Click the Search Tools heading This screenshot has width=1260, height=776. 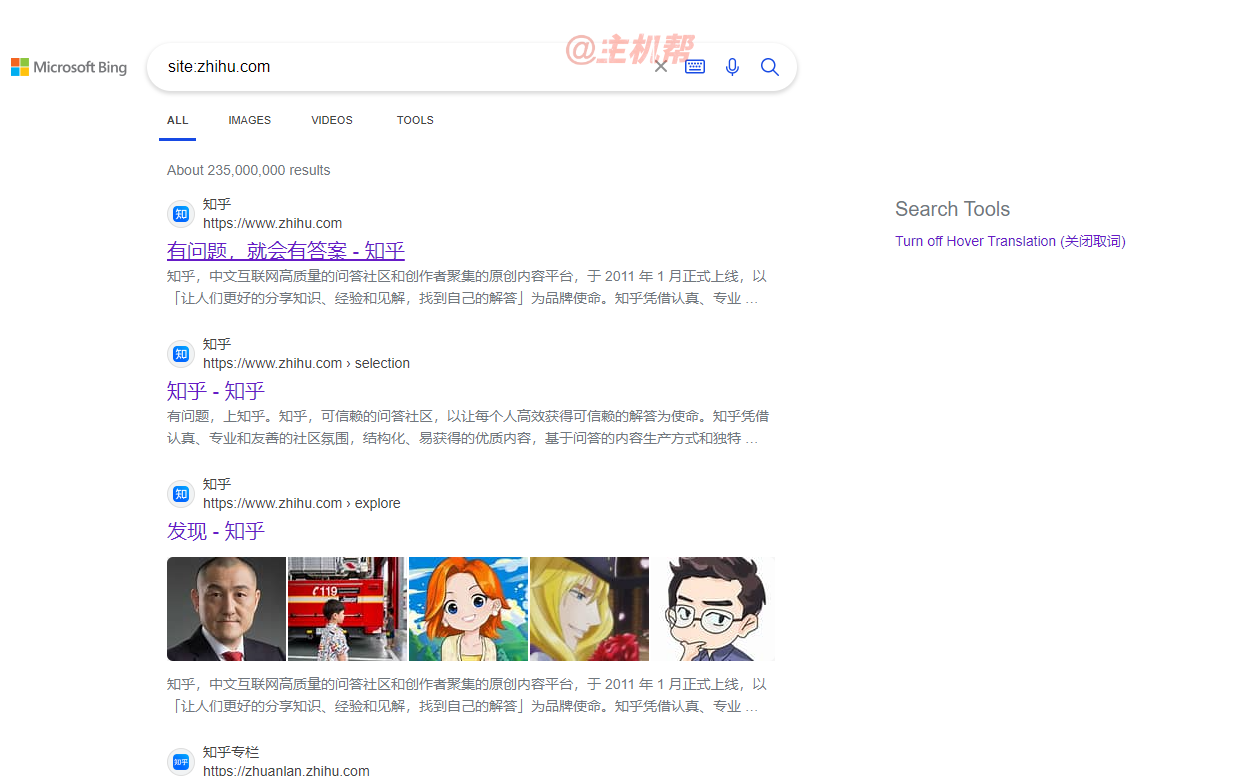pyautogui.click(x=952, y=209)
